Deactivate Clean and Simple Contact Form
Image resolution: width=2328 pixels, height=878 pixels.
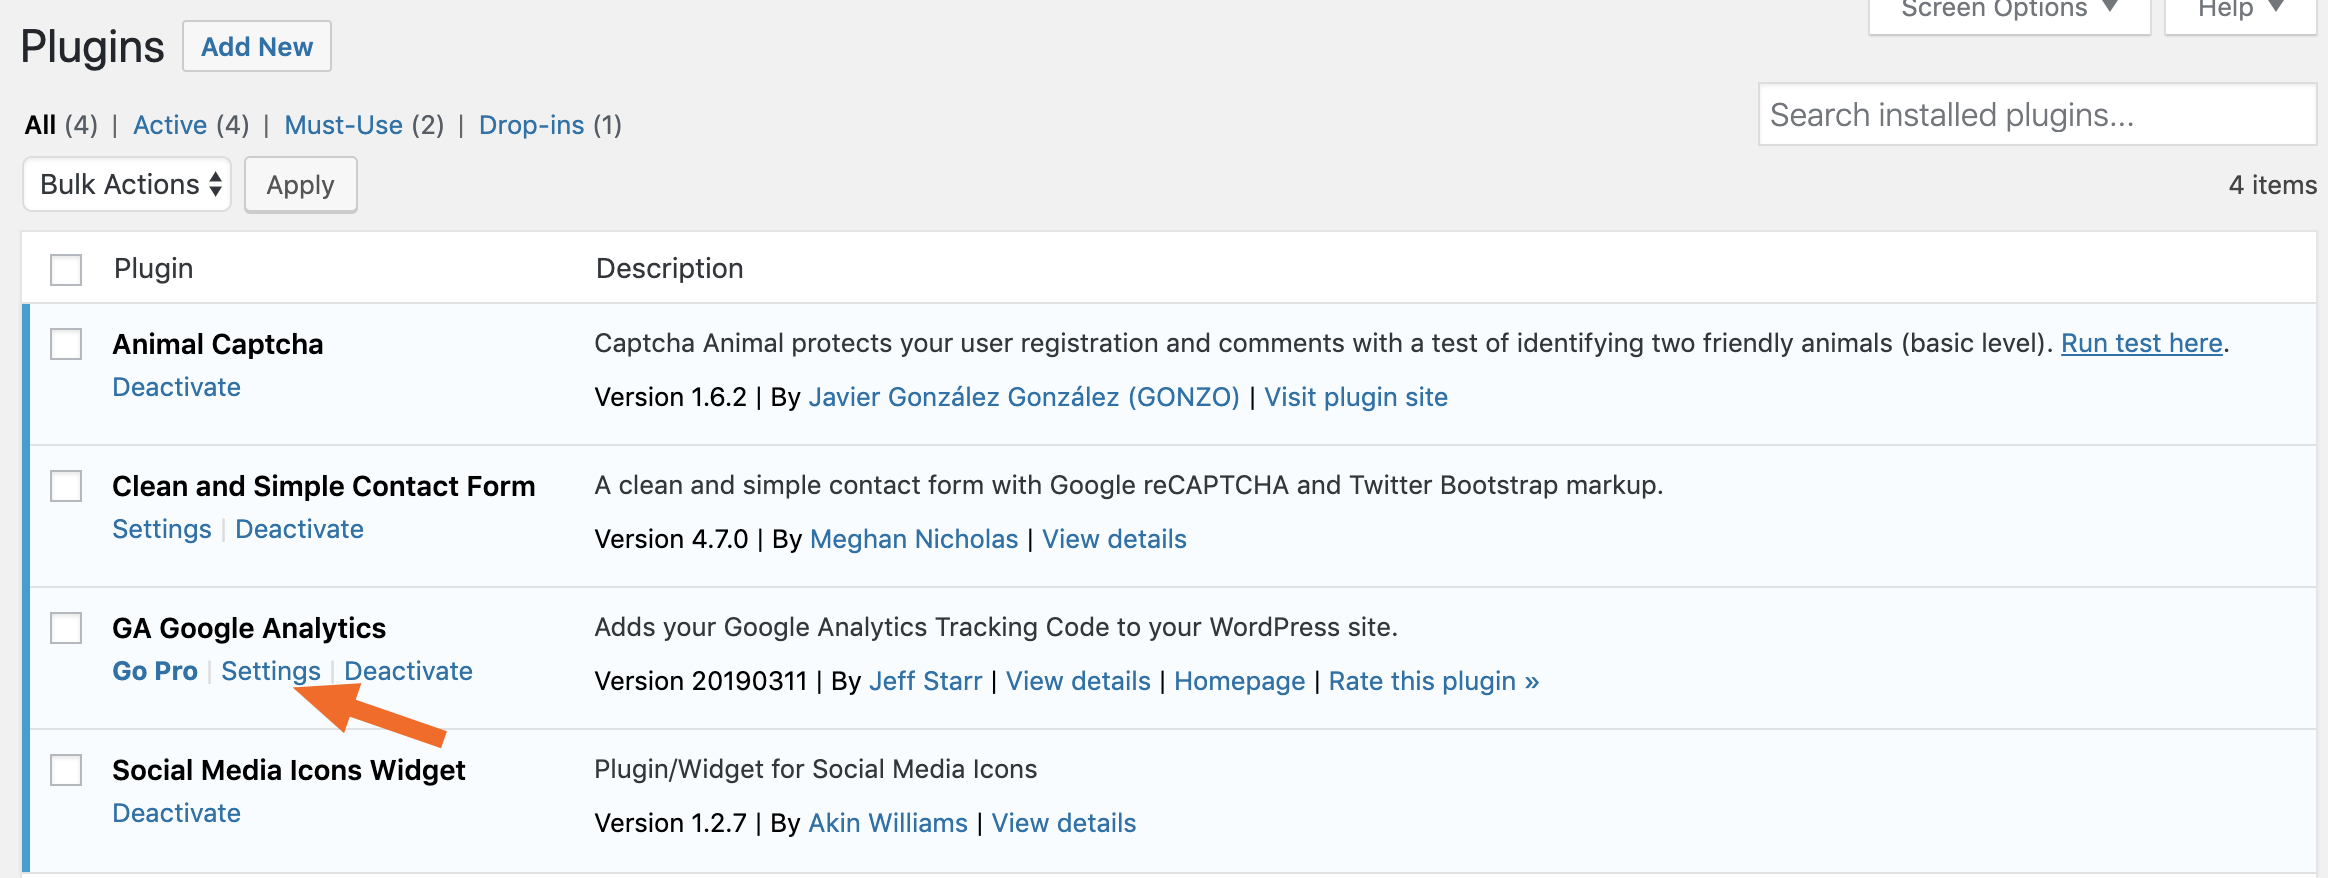coord(299,529)
